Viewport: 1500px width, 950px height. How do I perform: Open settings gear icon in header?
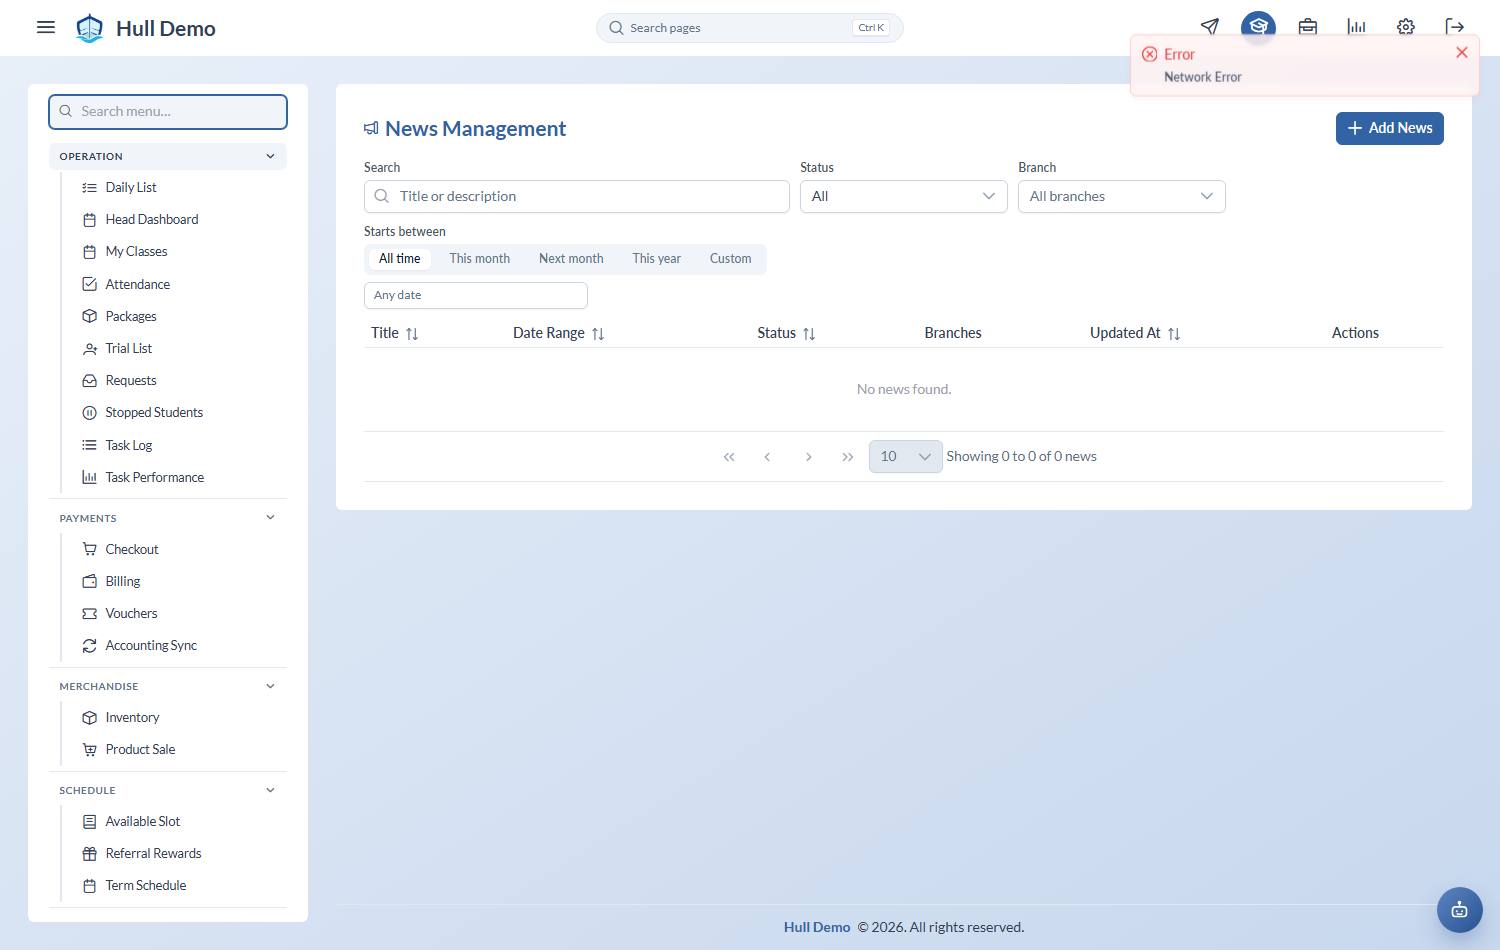pyautogui.click(x=1405, y=27)
